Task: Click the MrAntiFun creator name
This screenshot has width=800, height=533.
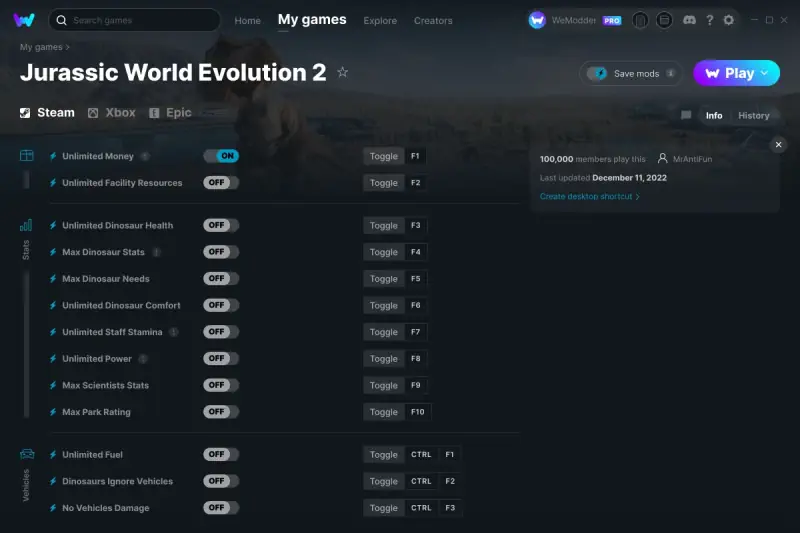Action: pos(692,159)
